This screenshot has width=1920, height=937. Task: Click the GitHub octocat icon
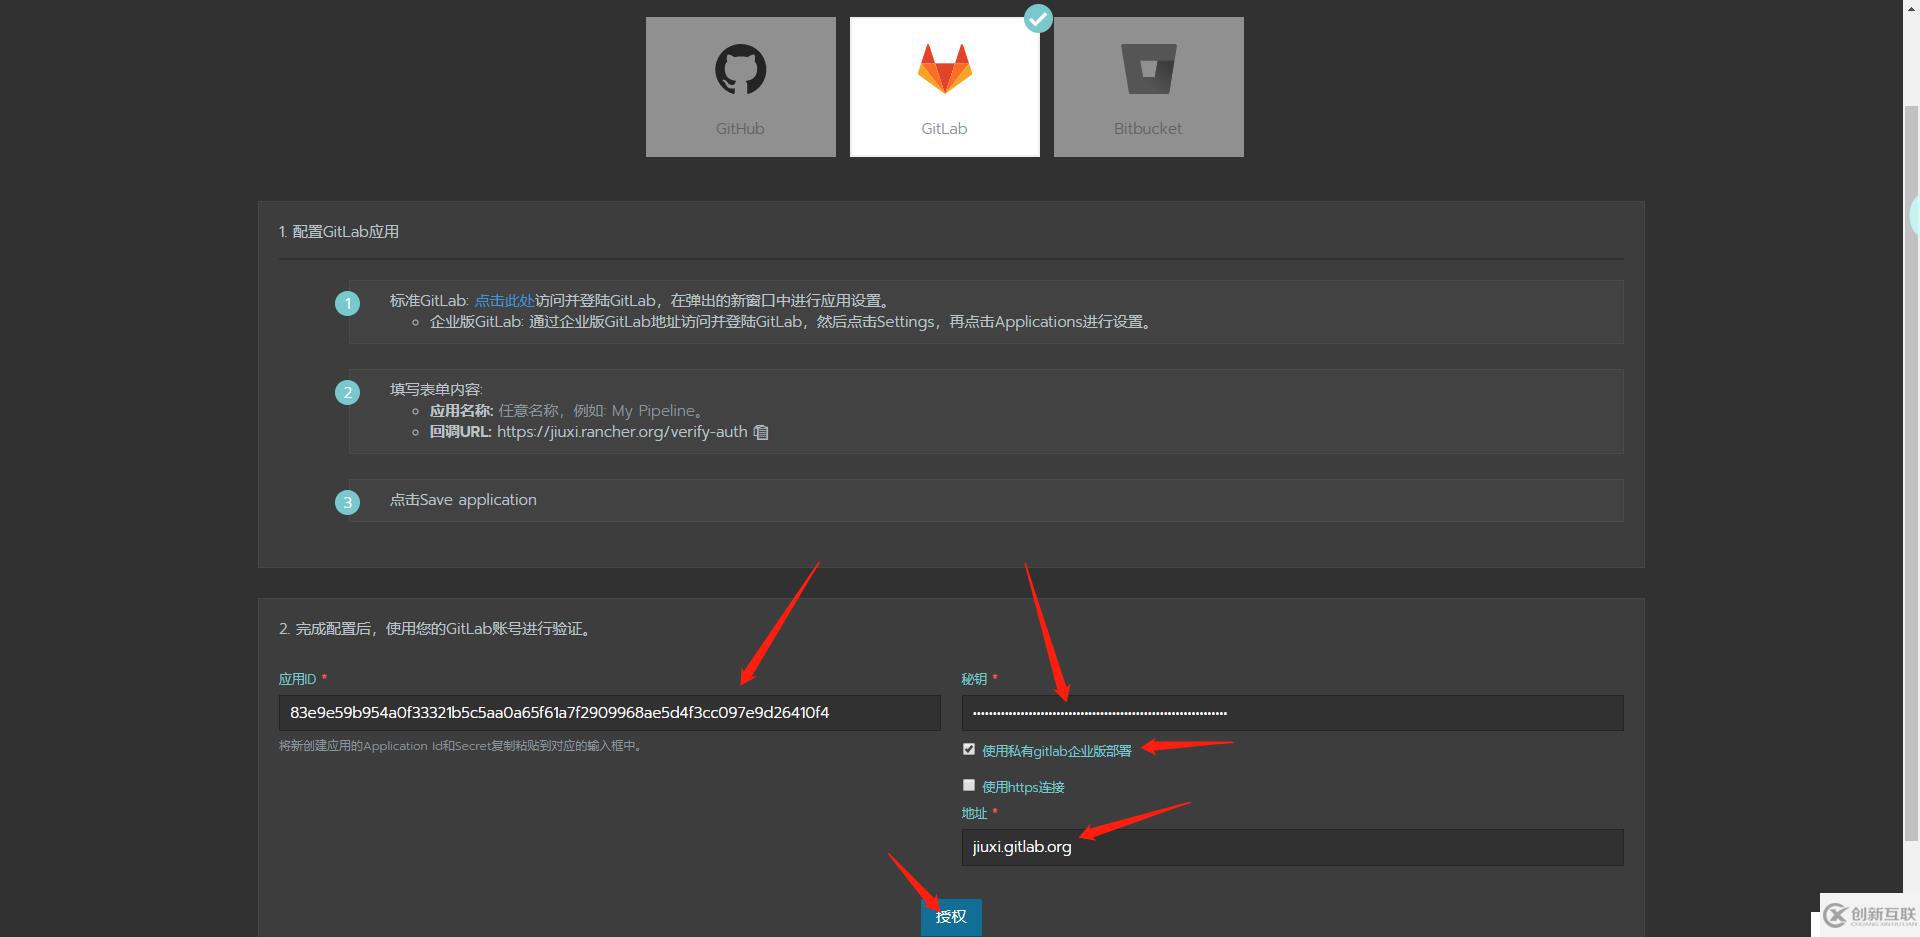point(740,70)
